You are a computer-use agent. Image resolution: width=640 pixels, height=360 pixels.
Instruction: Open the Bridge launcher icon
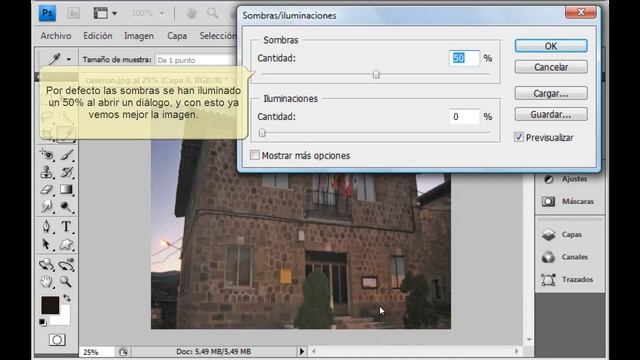74,13
